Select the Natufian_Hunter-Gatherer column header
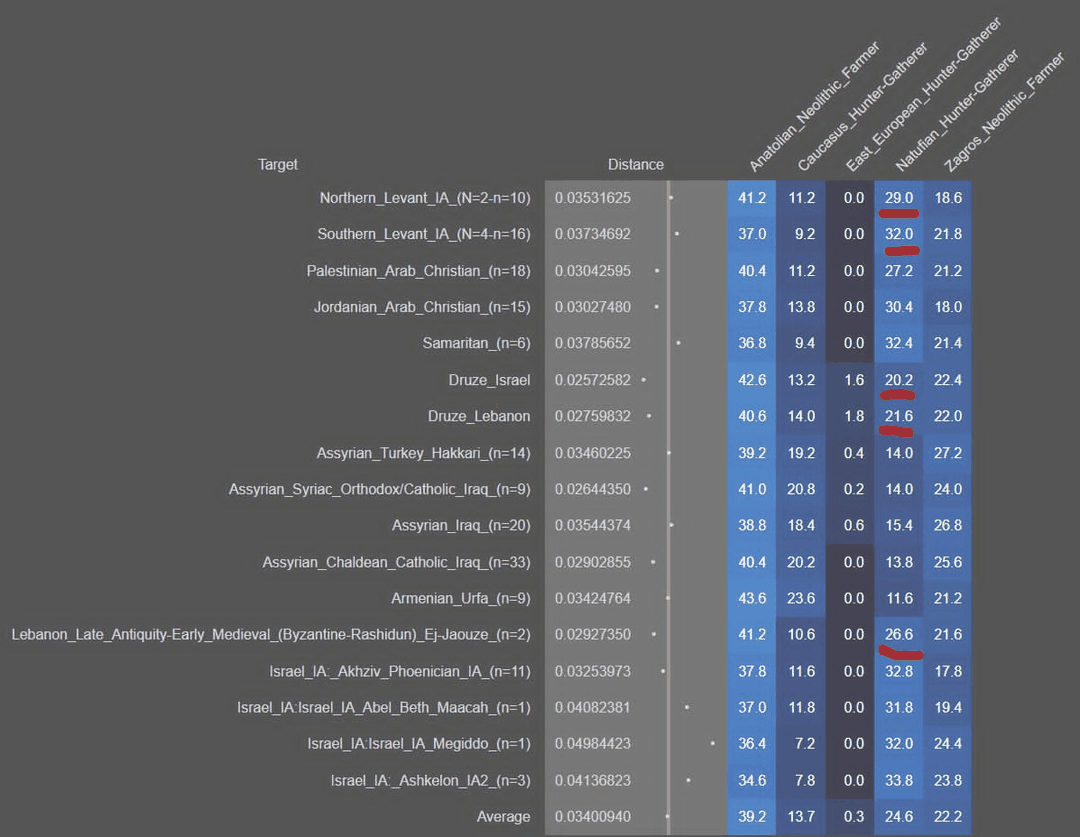 coord(957,110)
